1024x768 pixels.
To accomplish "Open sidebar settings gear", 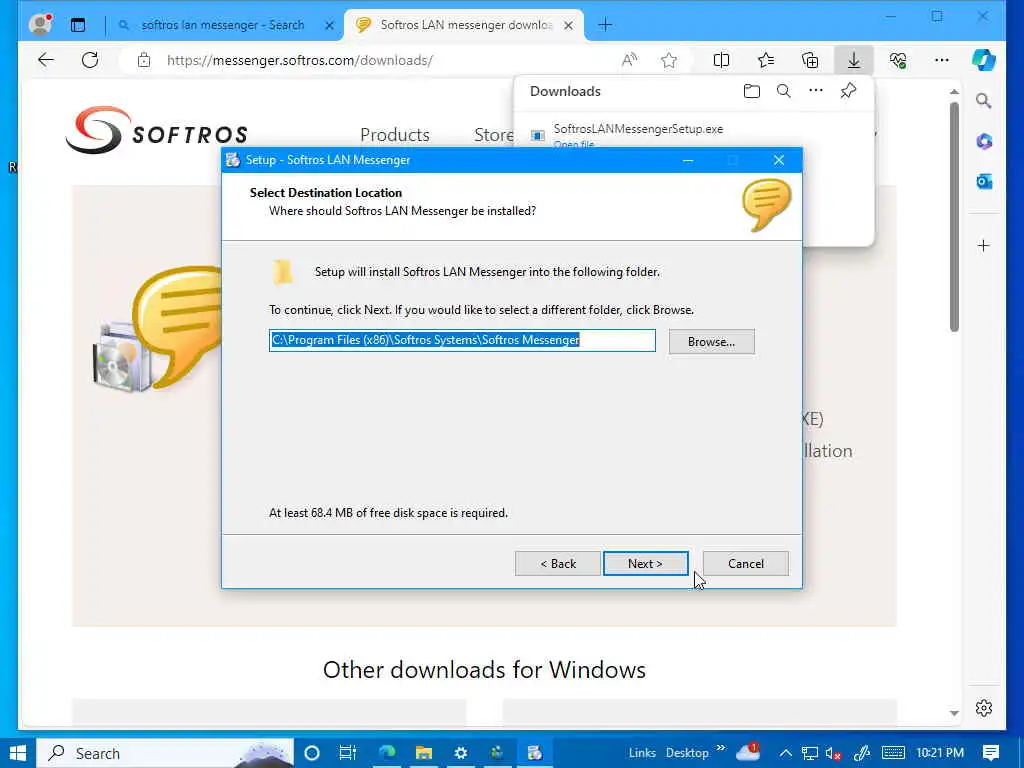I will click(984, 708).
